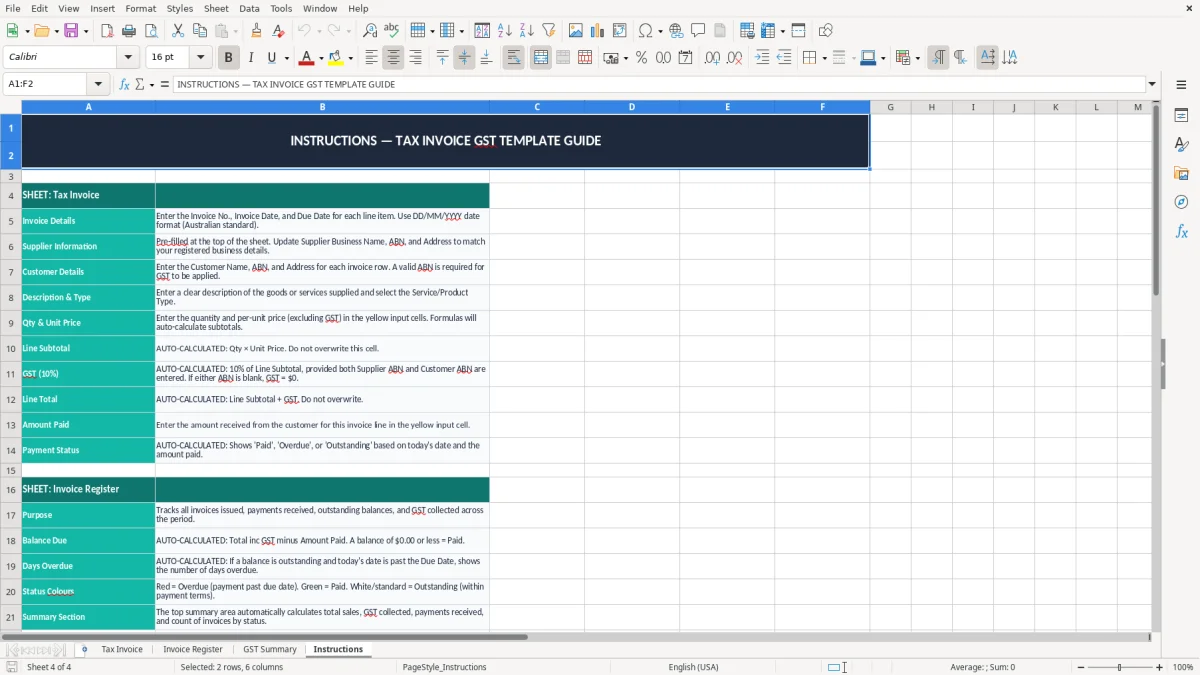Apply the yellow Background Color swatch
Viewport: 1200px width, 675px height.
(337, 58)
